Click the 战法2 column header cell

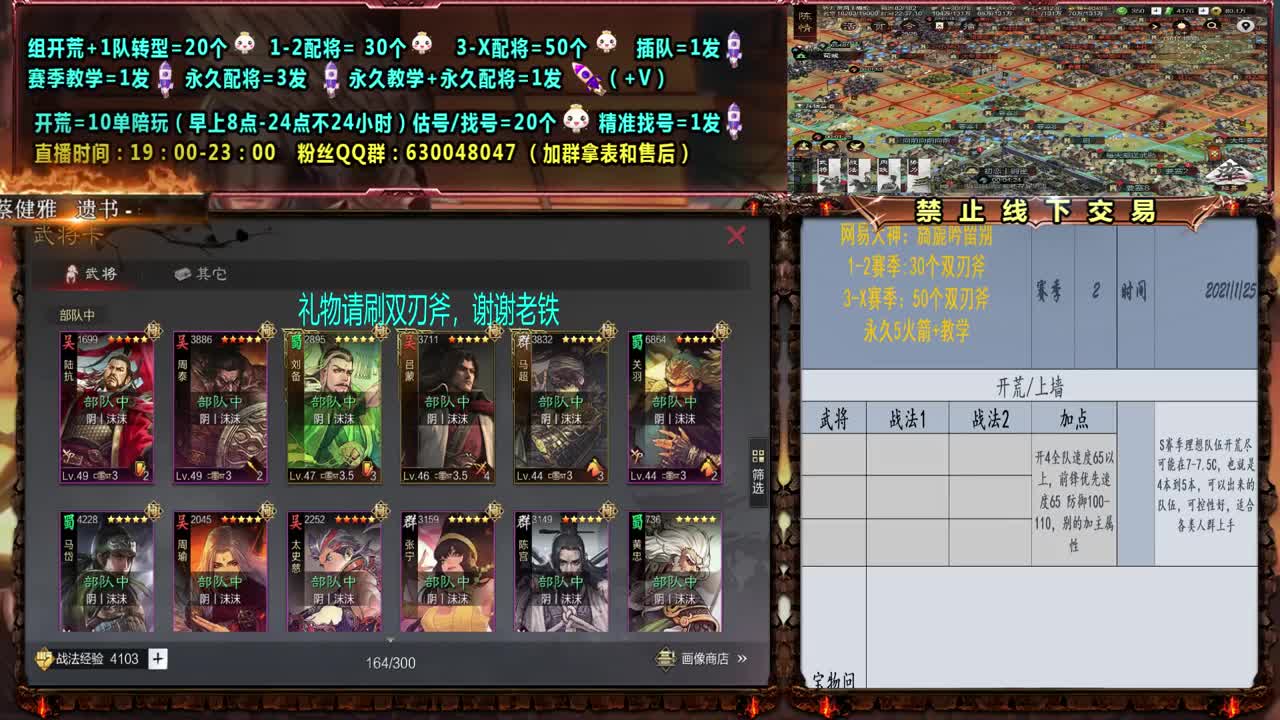[x=990, y=418]
